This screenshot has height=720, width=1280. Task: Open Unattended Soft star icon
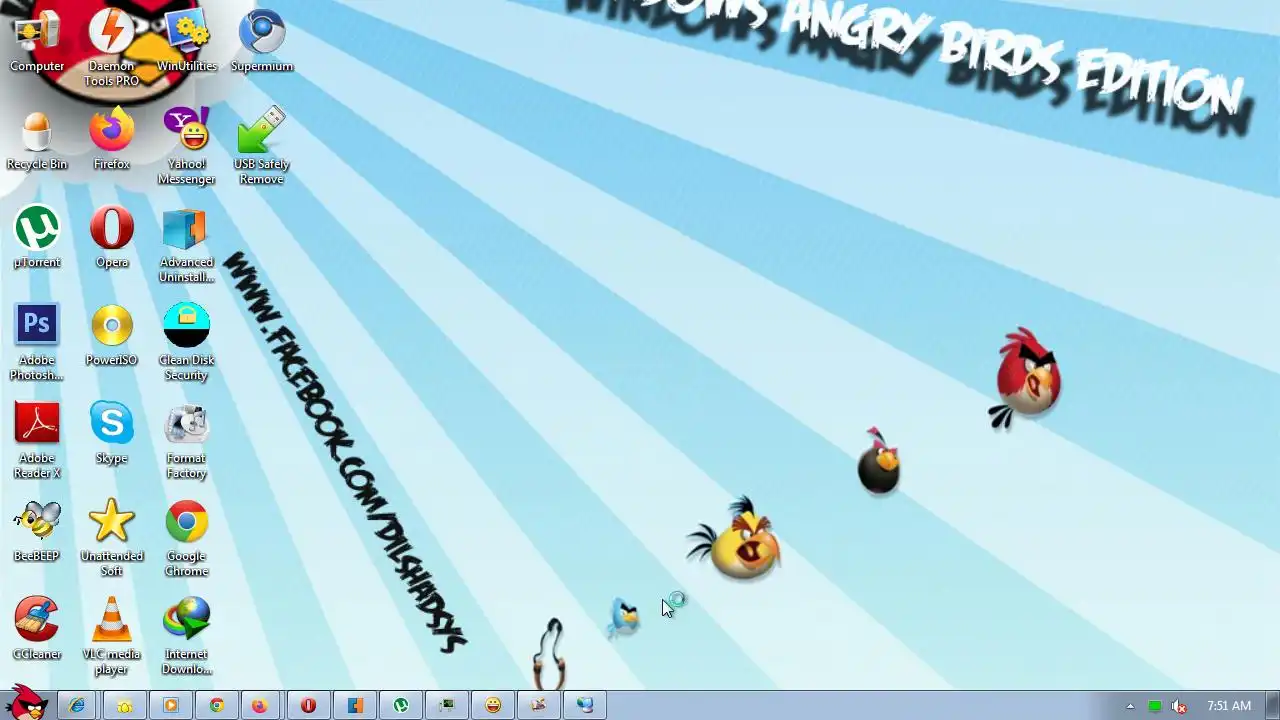pyautogui.click(x=111, y=538)
